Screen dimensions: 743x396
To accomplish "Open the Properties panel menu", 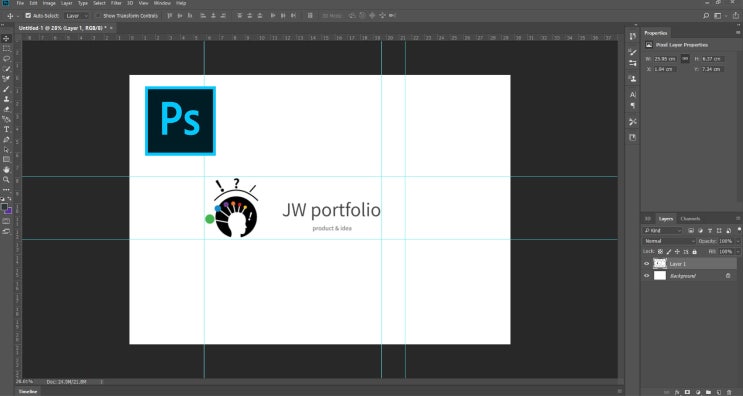I will (739, 33).
